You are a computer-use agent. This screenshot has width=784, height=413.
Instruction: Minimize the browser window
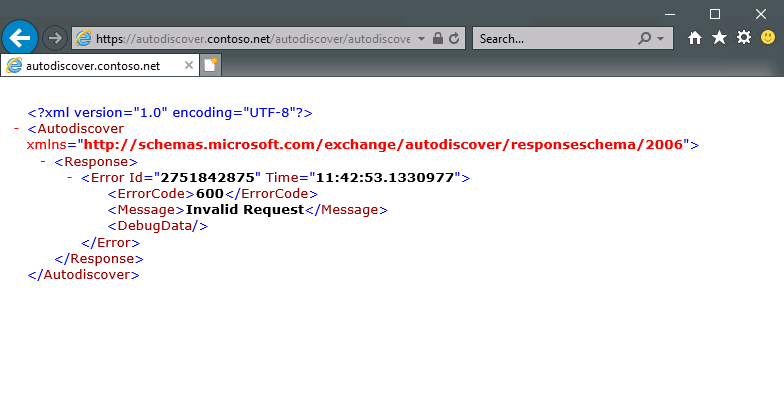670,14
